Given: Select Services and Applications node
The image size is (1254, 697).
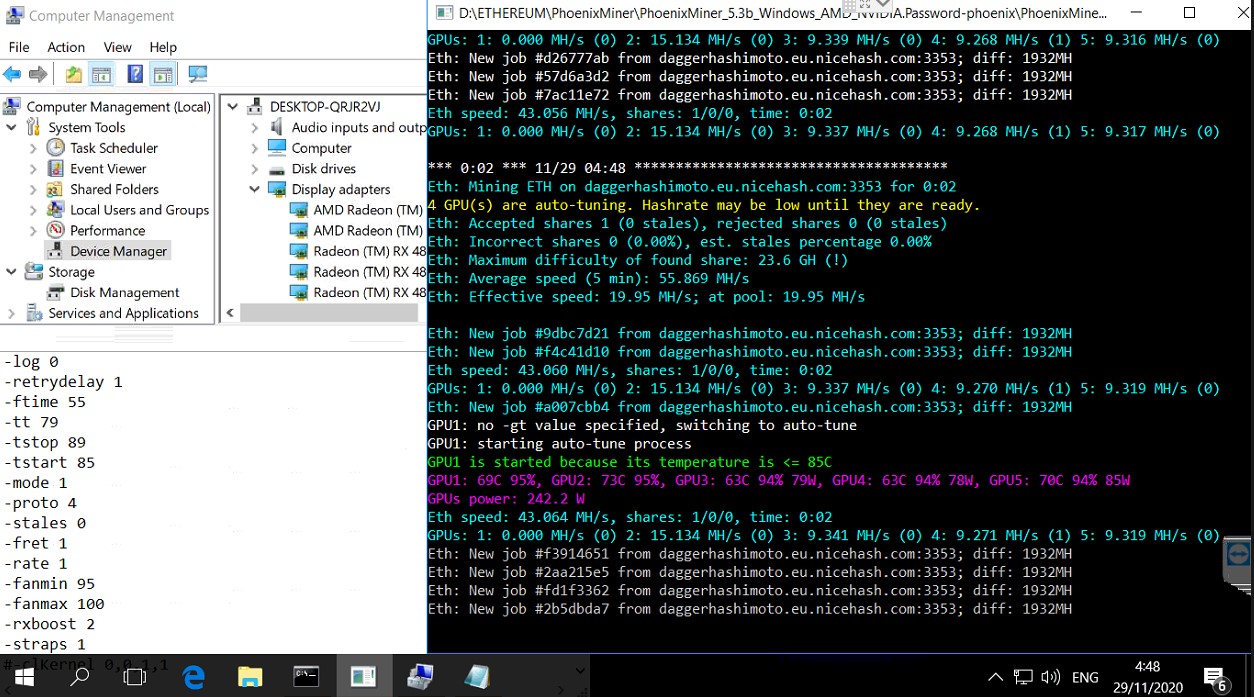Looking at the screenshot, I should 123,313.
